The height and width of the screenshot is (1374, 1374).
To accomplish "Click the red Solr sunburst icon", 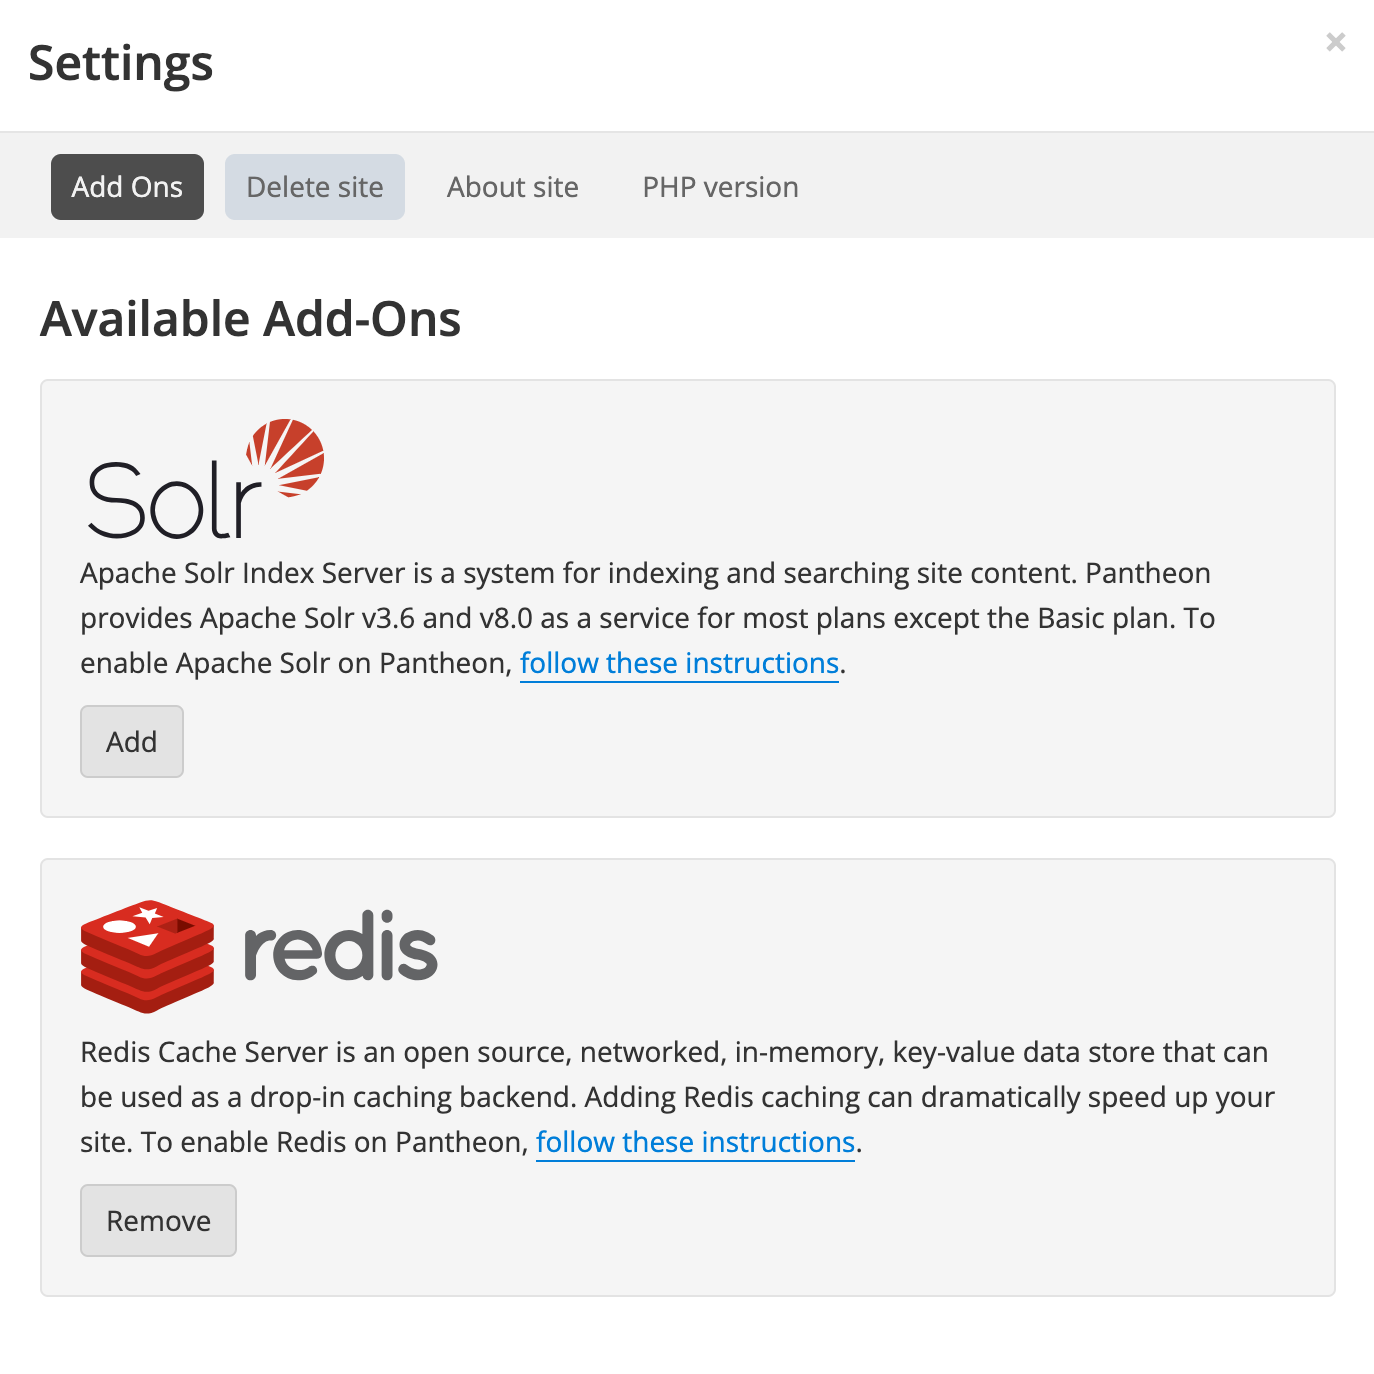I will click(x=287, y=457).
